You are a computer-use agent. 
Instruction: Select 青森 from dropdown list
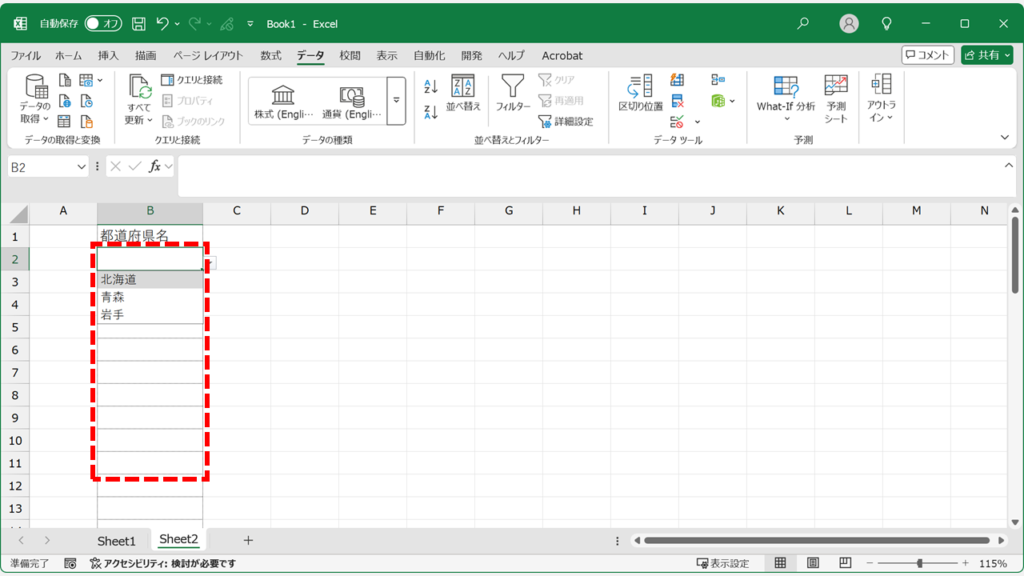click(x=150, y=297)
